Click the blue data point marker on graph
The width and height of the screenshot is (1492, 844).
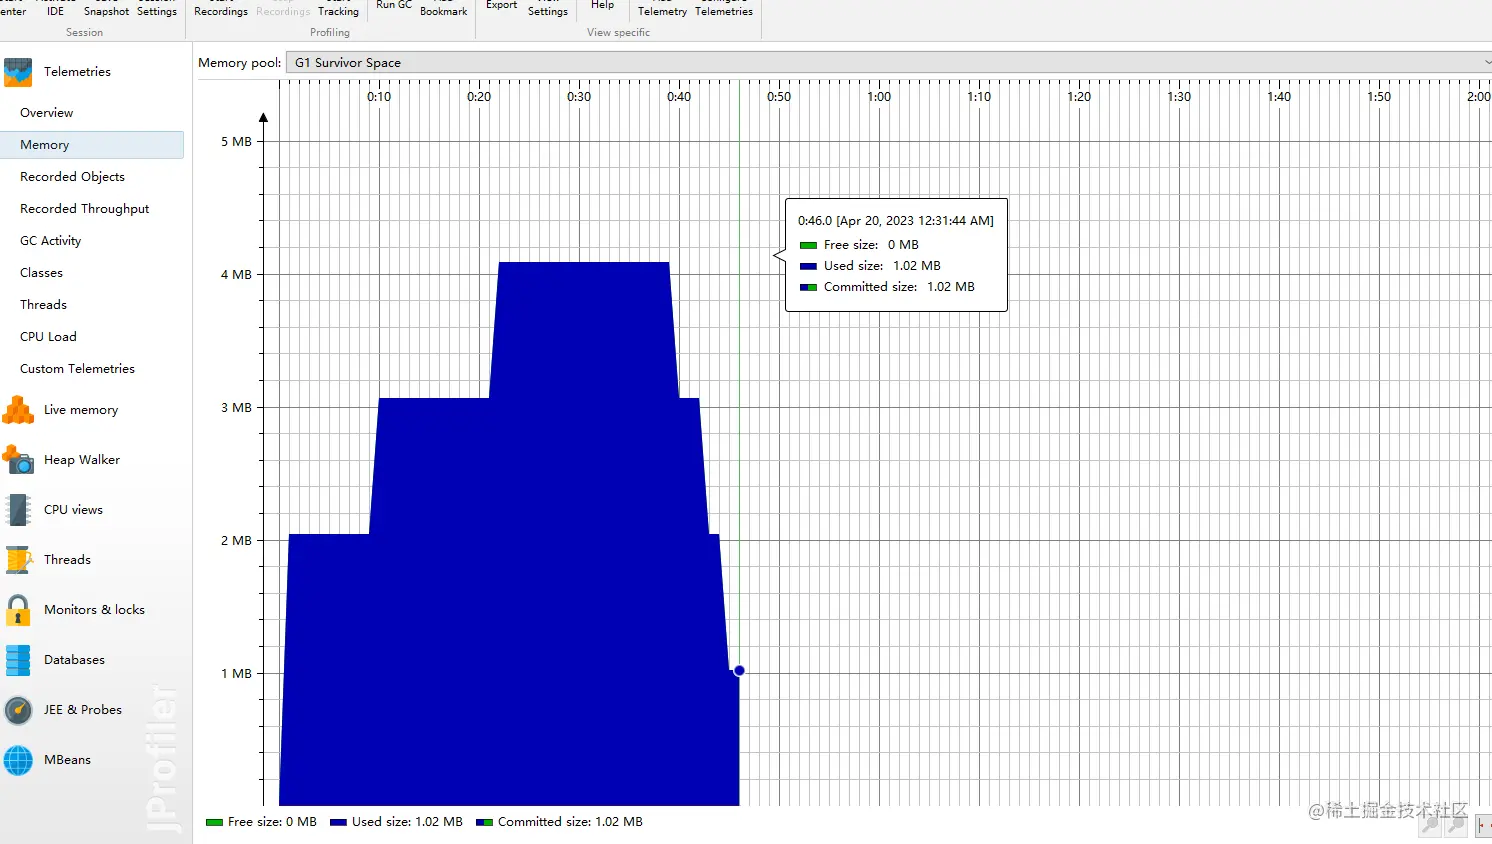(x=739, y=671)
